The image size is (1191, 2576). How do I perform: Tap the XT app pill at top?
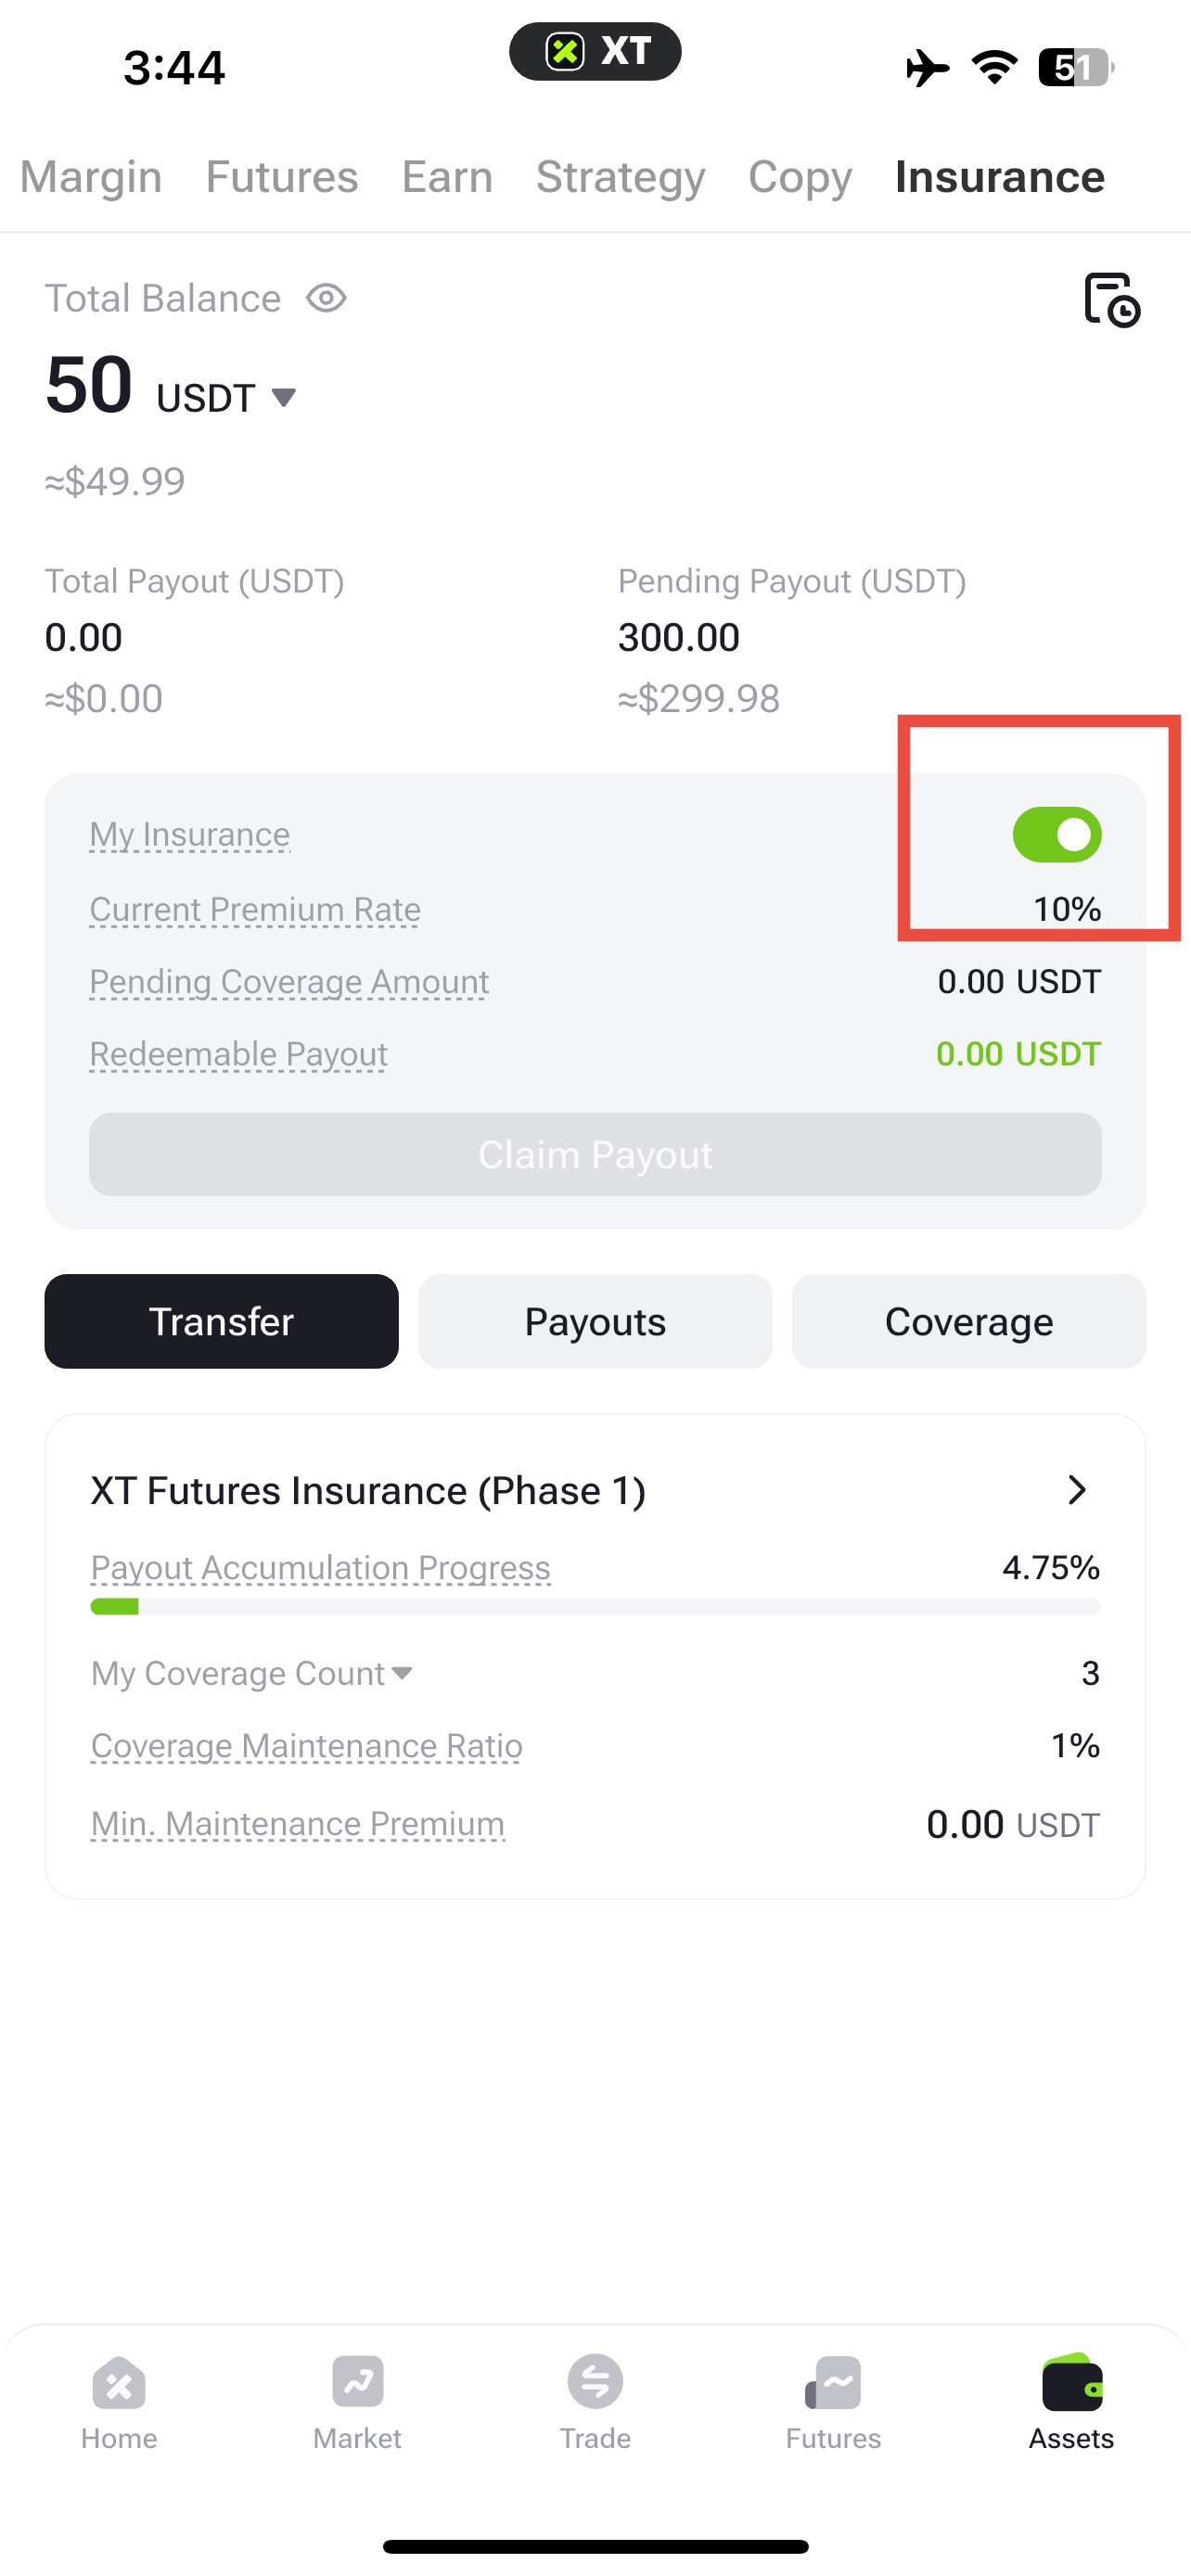[595, 51]
